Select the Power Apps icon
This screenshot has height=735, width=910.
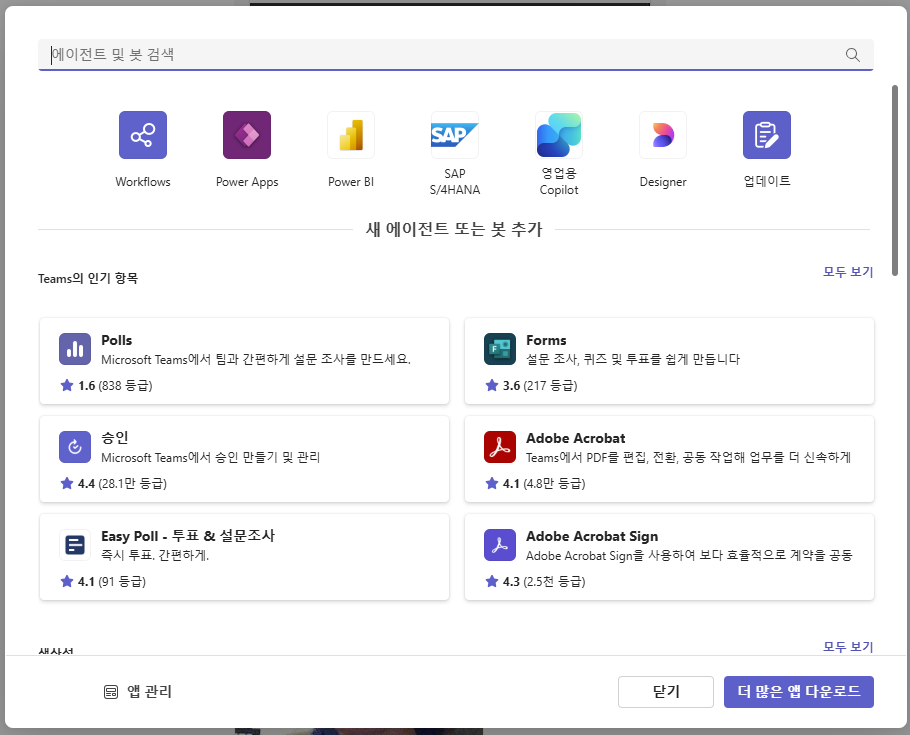[247, 135]
